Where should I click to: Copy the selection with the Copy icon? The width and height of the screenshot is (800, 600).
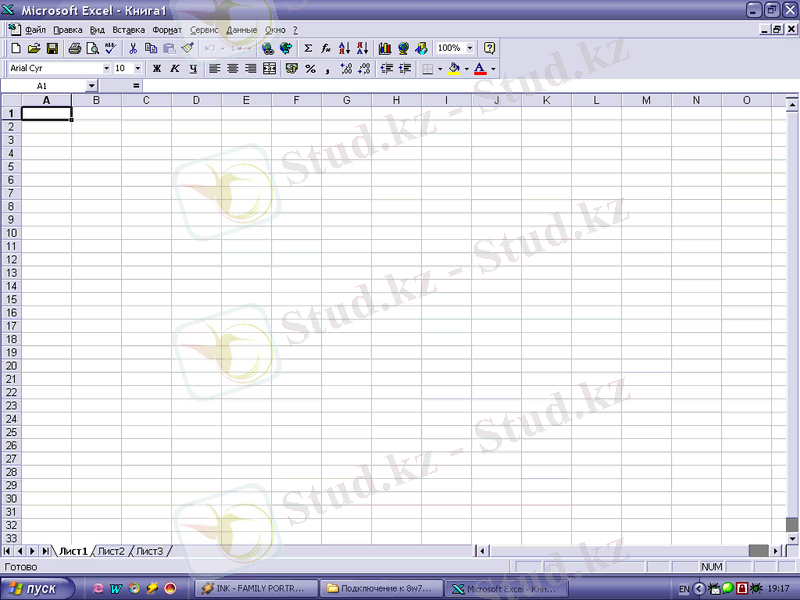point(151,48)
